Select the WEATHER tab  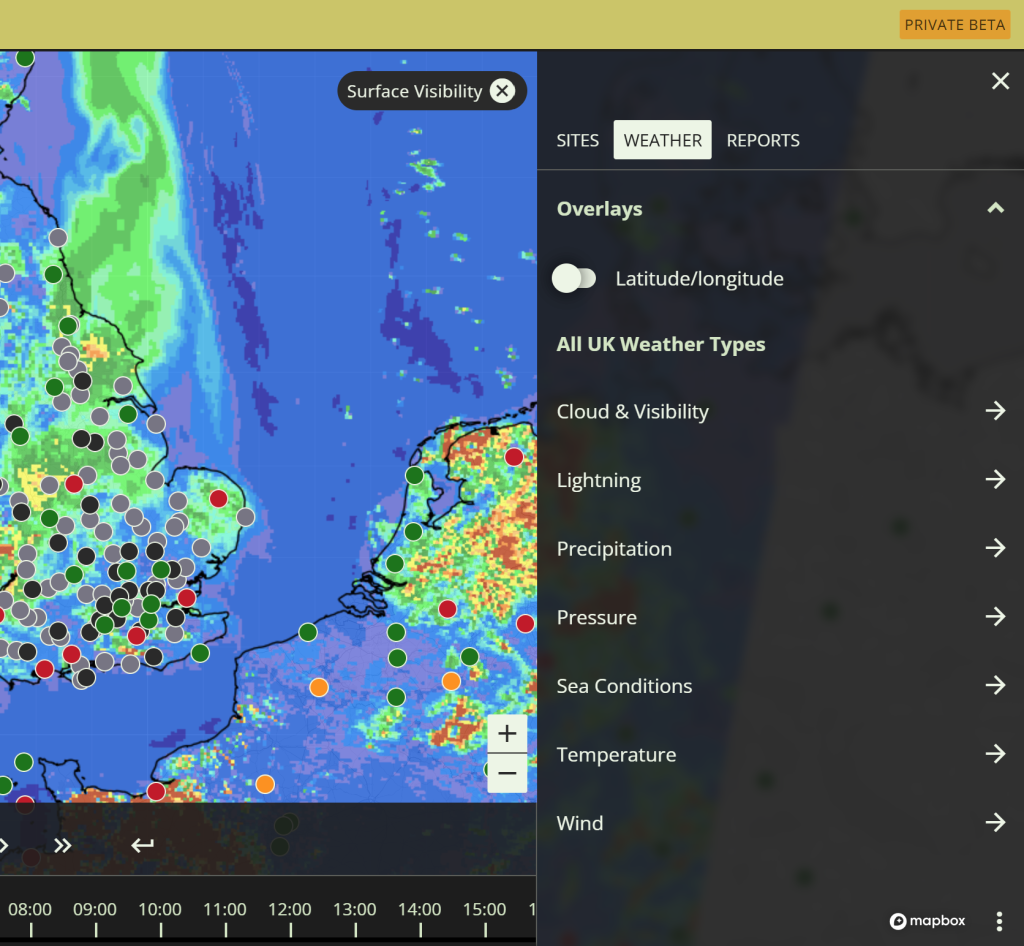[662, 140]
